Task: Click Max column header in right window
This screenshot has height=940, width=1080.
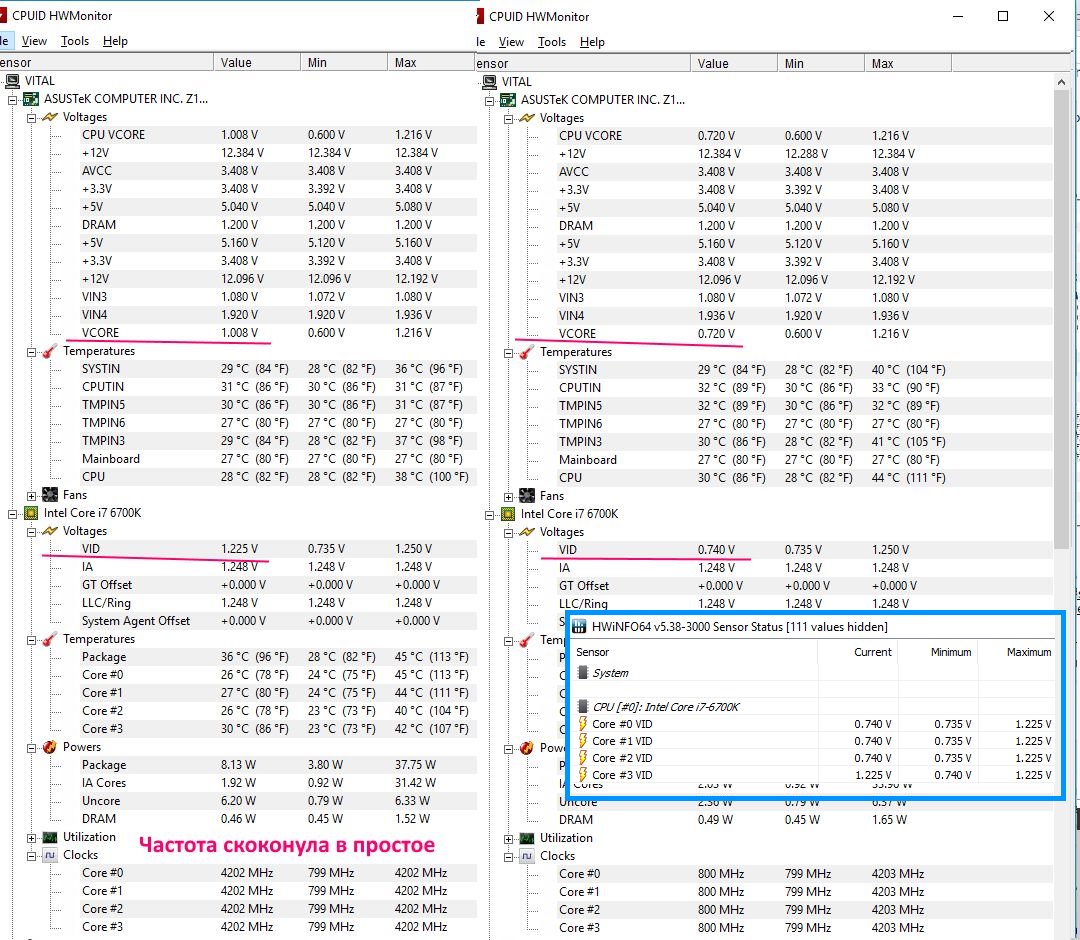Action: pyautogui.click(x=908, y=64)
